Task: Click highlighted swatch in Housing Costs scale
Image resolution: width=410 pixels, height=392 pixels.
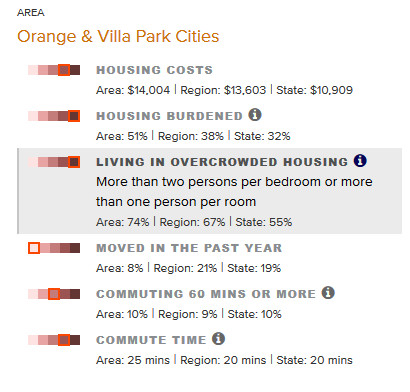Action: point(64,70)
